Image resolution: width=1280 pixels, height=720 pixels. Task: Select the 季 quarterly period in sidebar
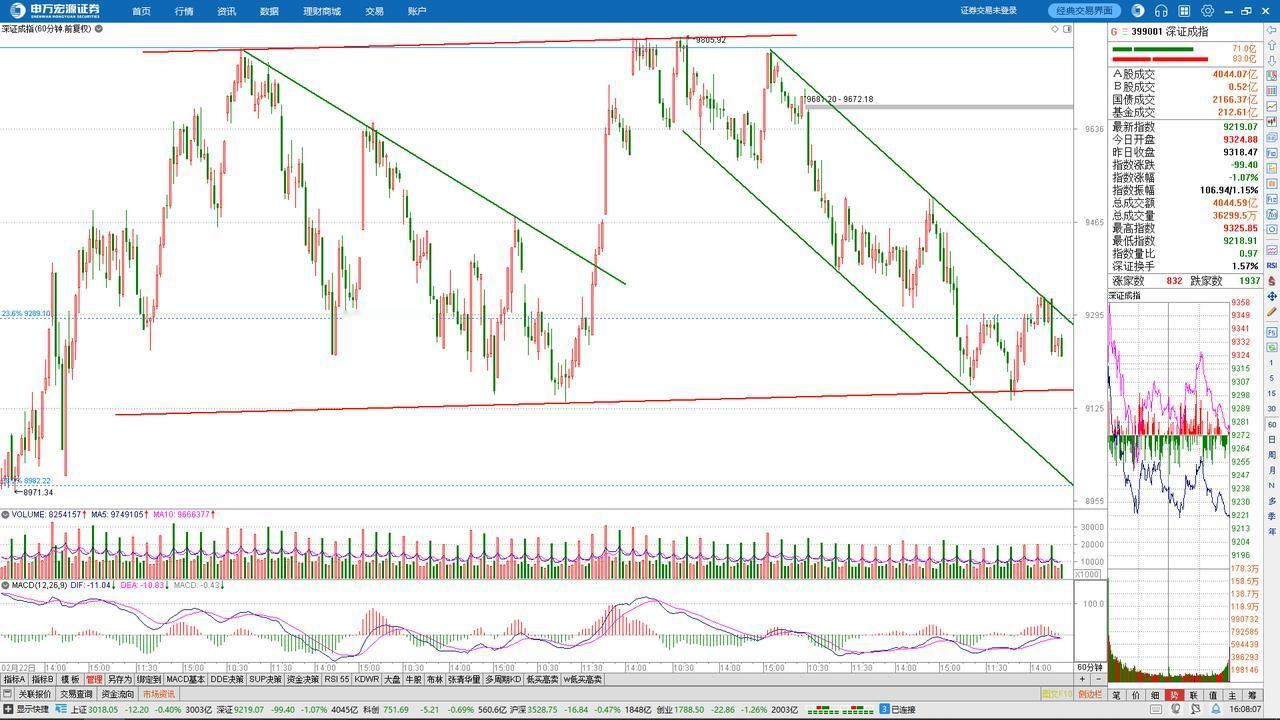point(1272,516)
